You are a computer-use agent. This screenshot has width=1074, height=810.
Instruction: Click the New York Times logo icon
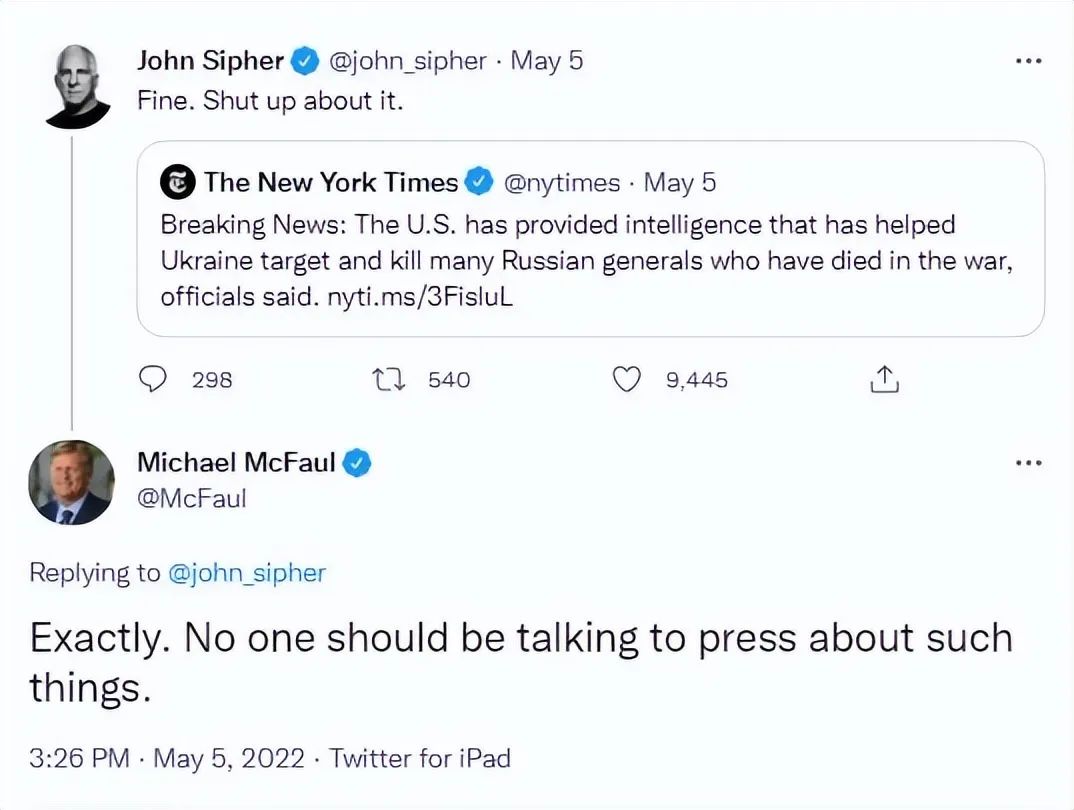click(177, 182)
